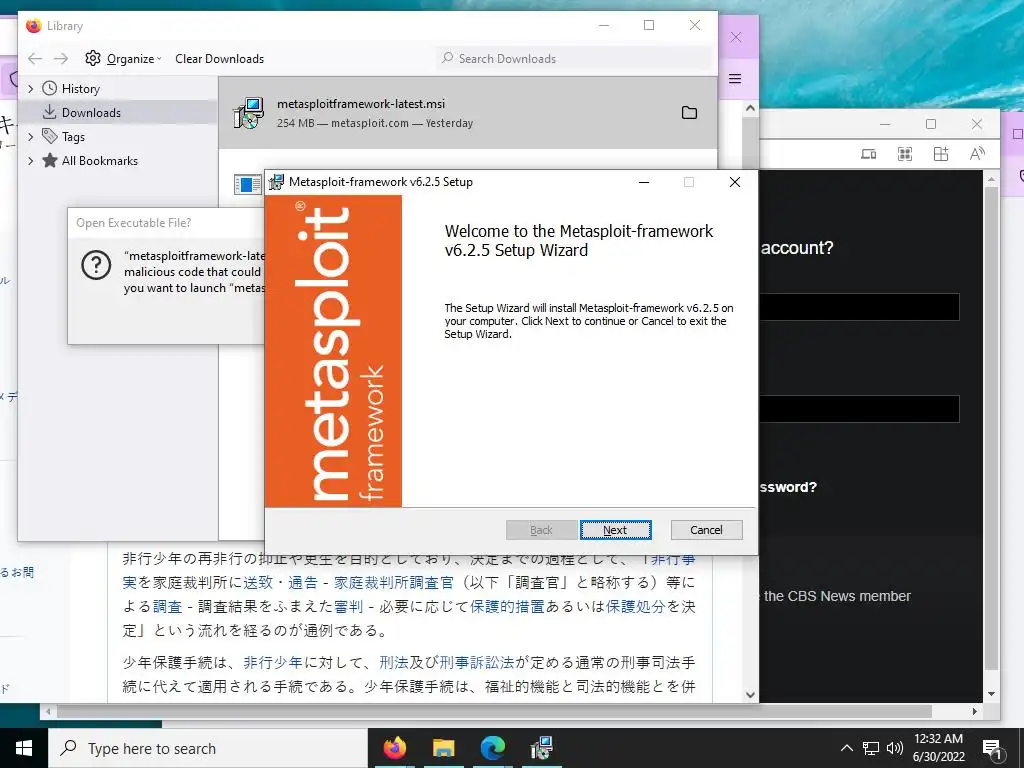
Task: Open File Explorer from taskbar
Action: 443,748
